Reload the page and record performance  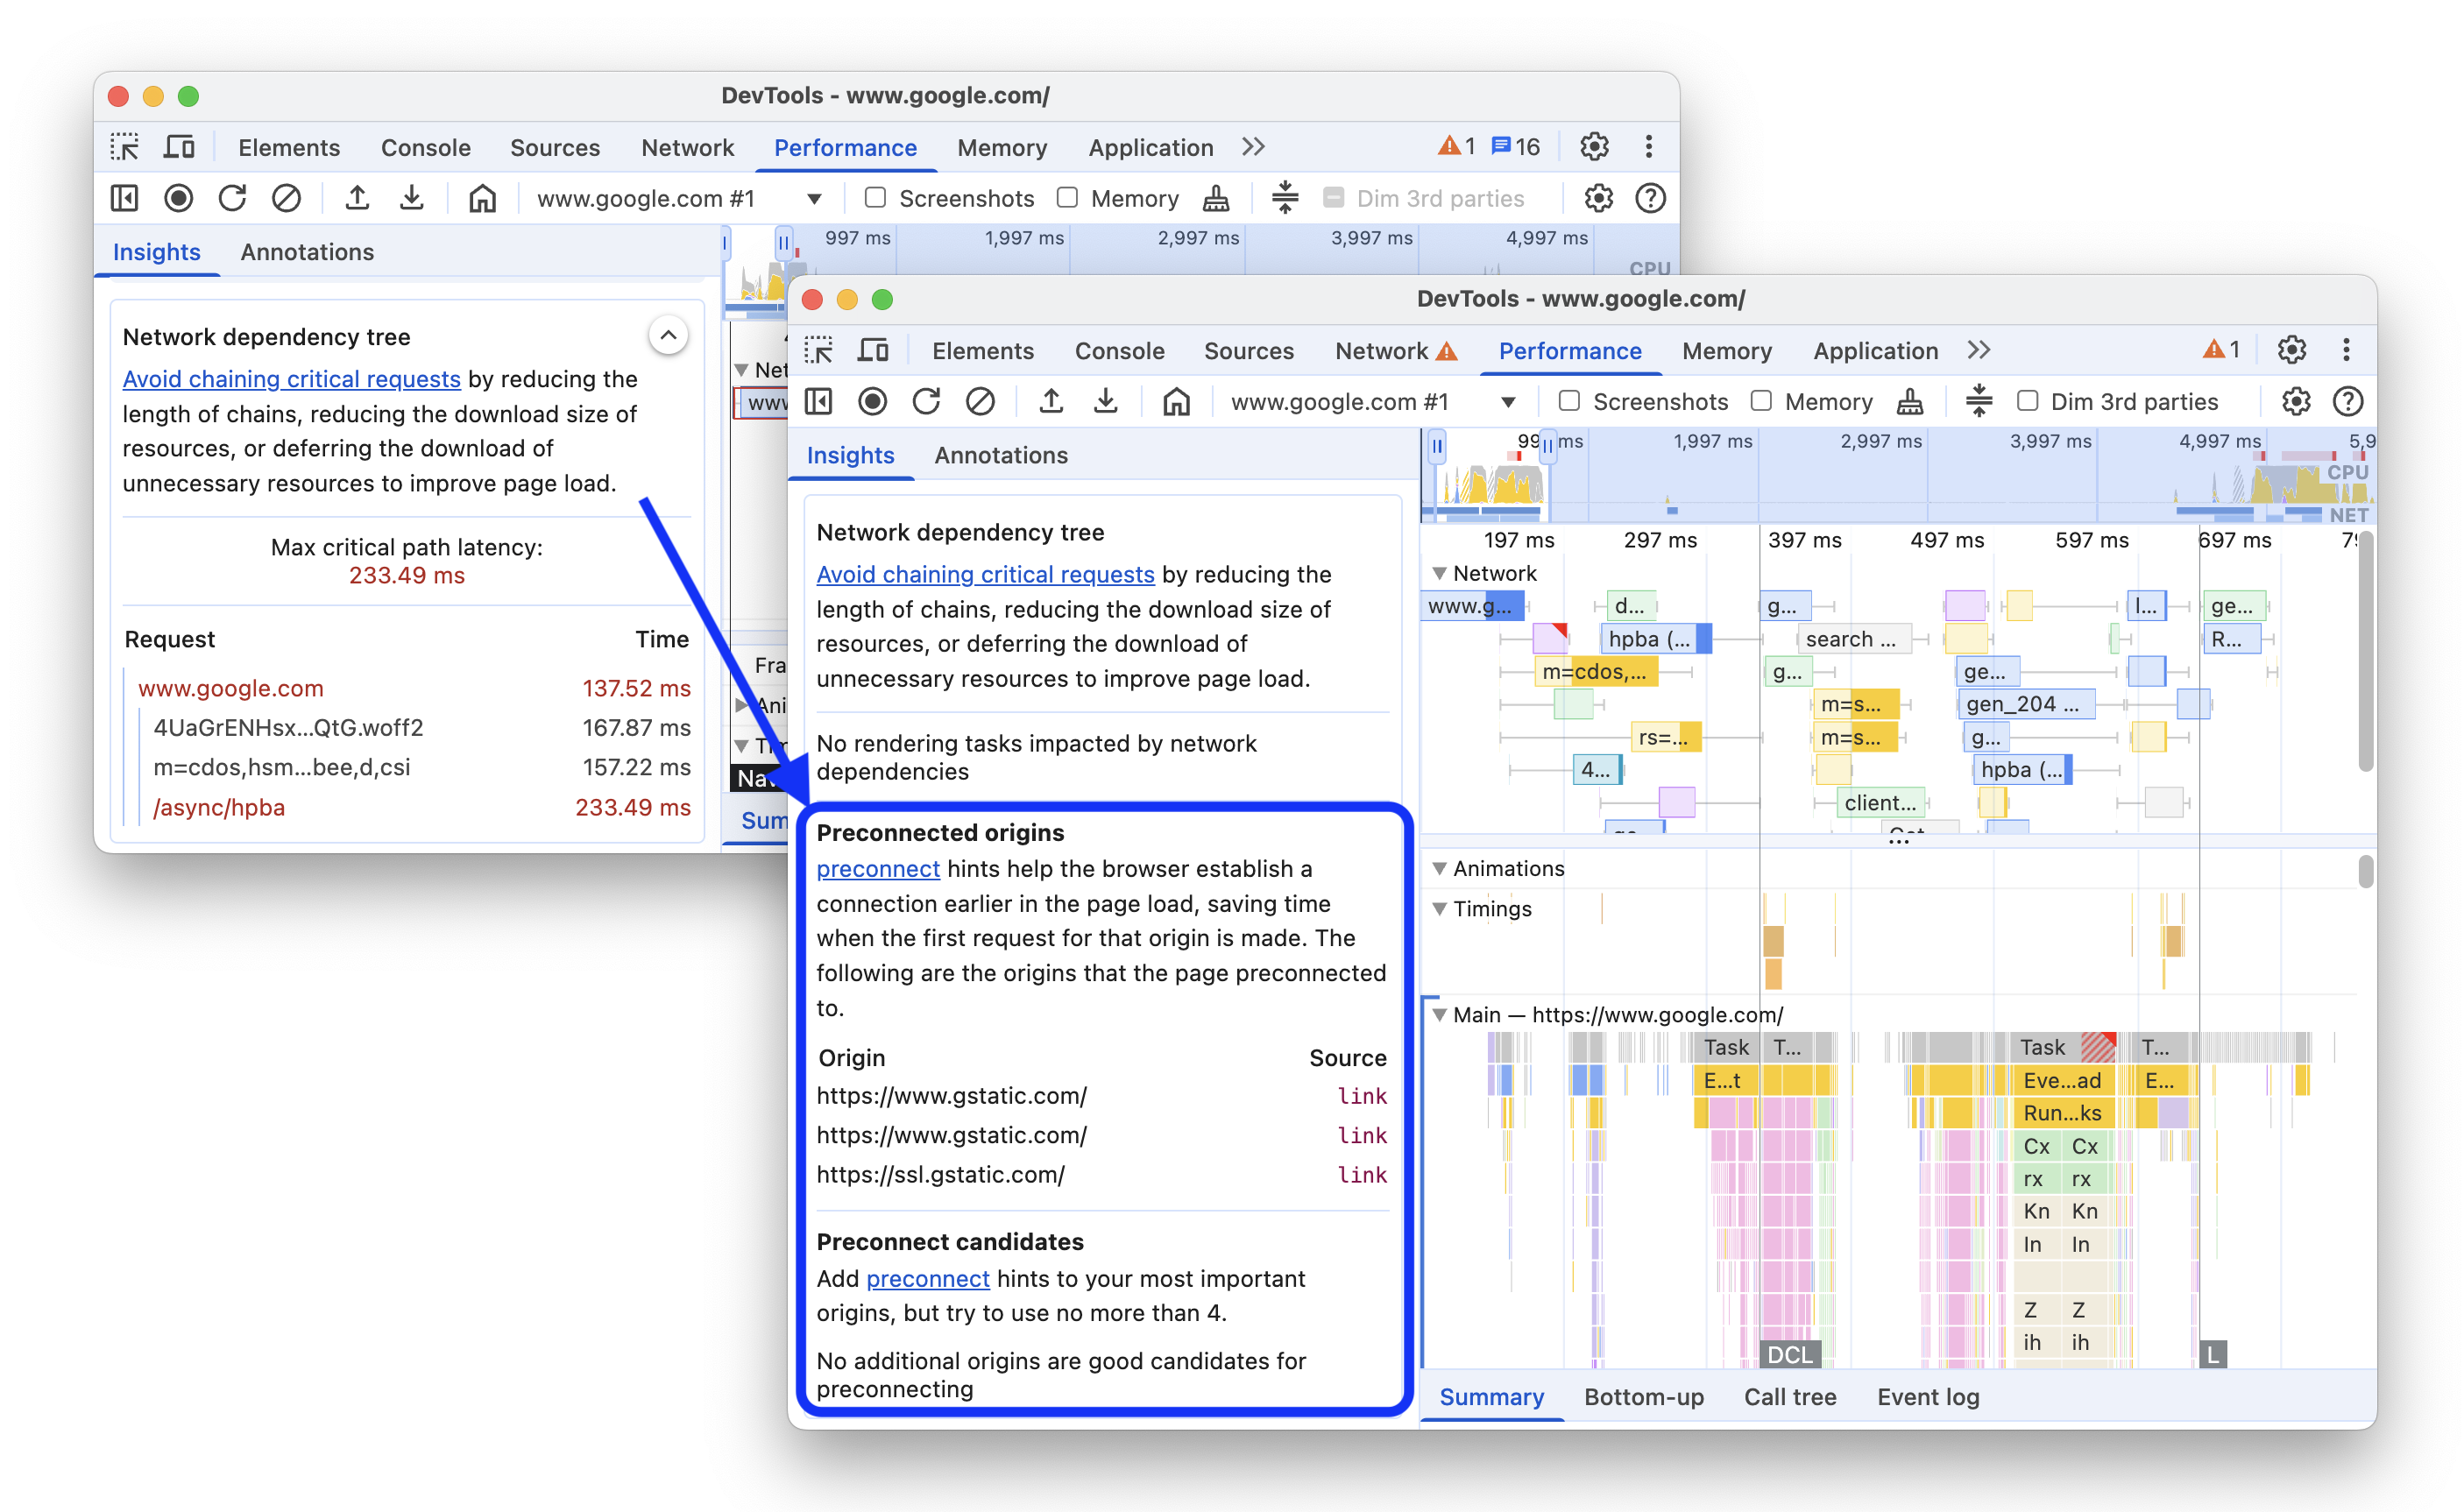pos(927,401)
